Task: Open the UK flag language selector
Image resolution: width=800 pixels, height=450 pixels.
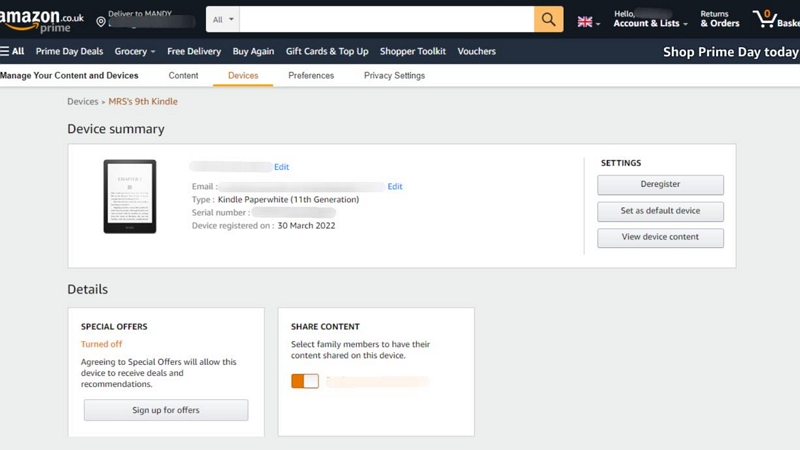Action: (x=589, y=22)
